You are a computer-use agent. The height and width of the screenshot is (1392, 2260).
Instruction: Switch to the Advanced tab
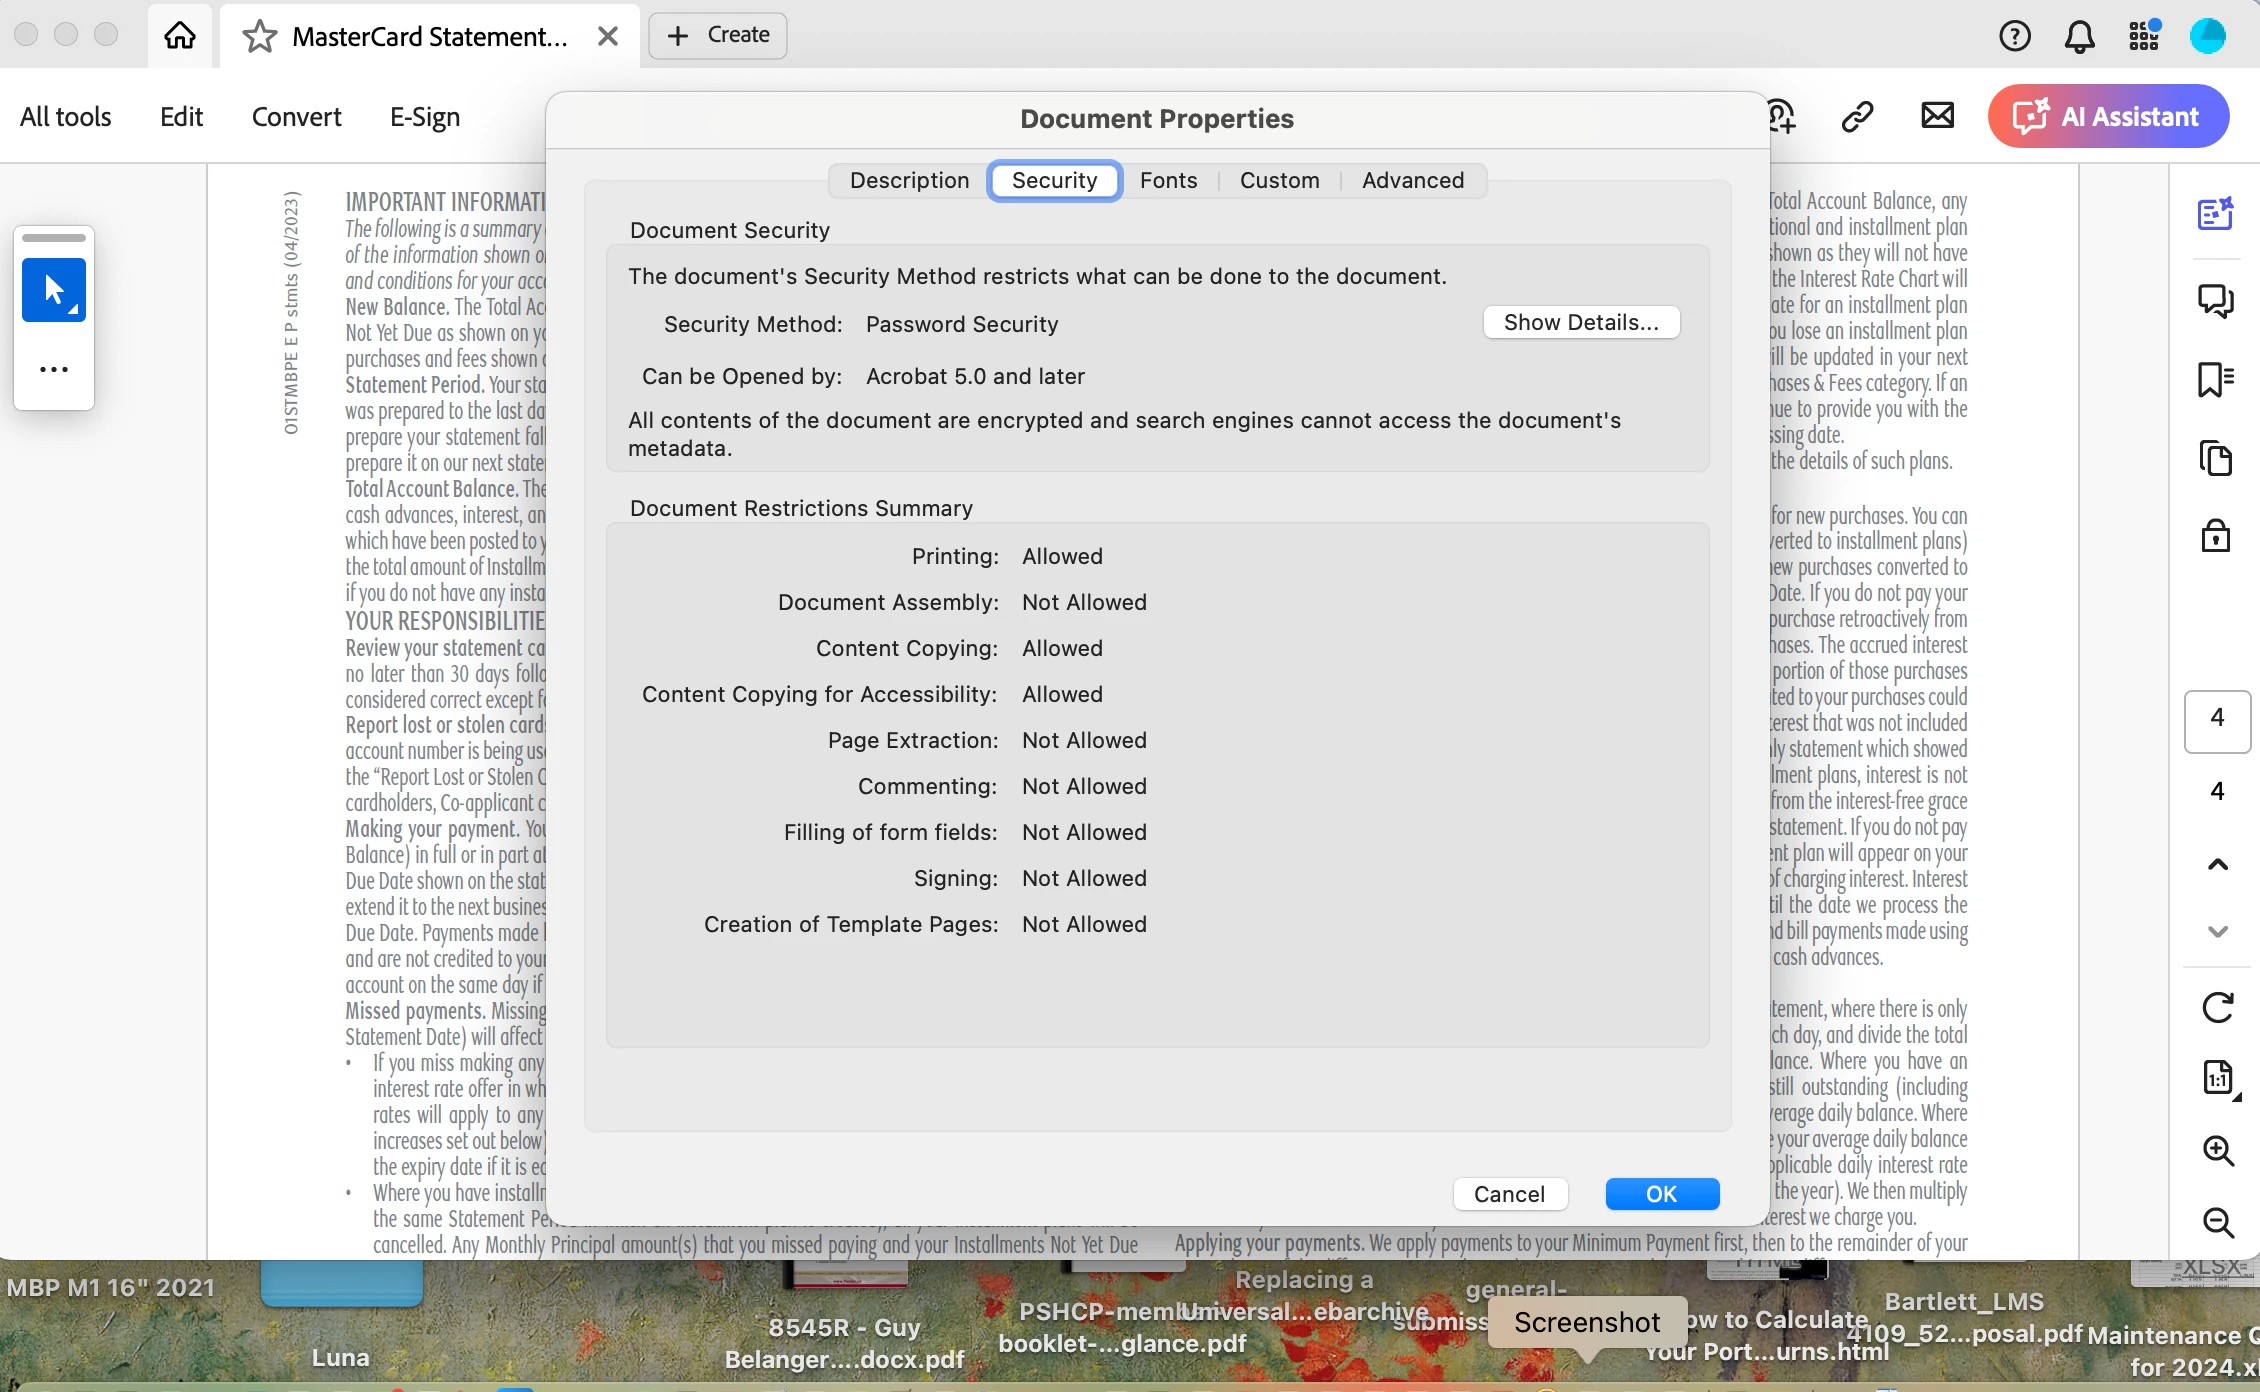[x=1412, y=181]
